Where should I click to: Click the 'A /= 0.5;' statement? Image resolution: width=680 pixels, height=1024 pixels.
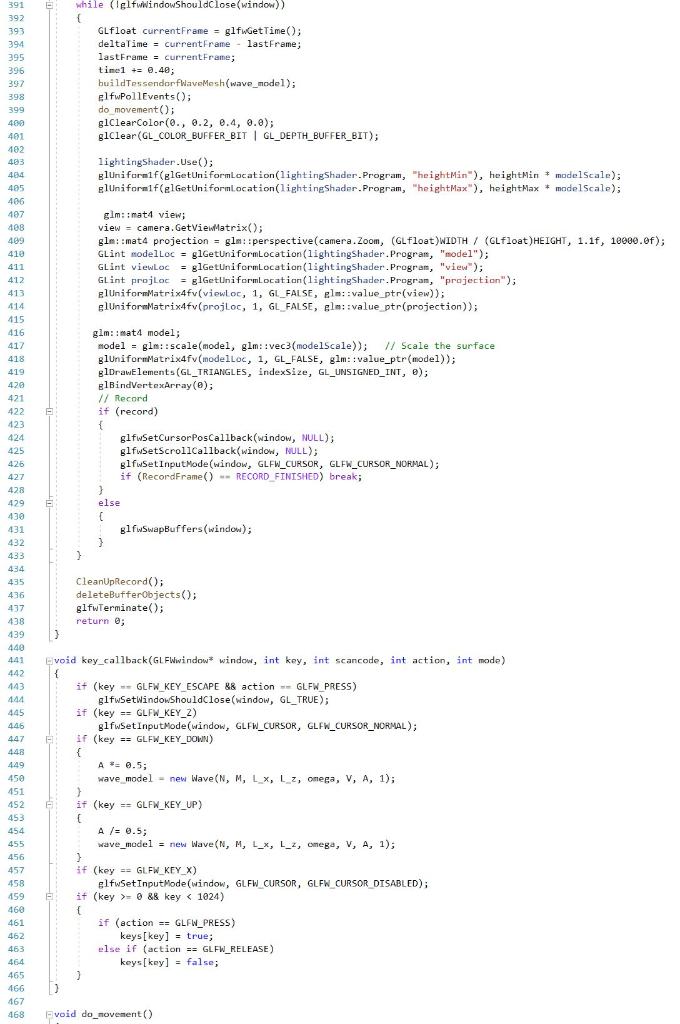click(x=122, y=831)
